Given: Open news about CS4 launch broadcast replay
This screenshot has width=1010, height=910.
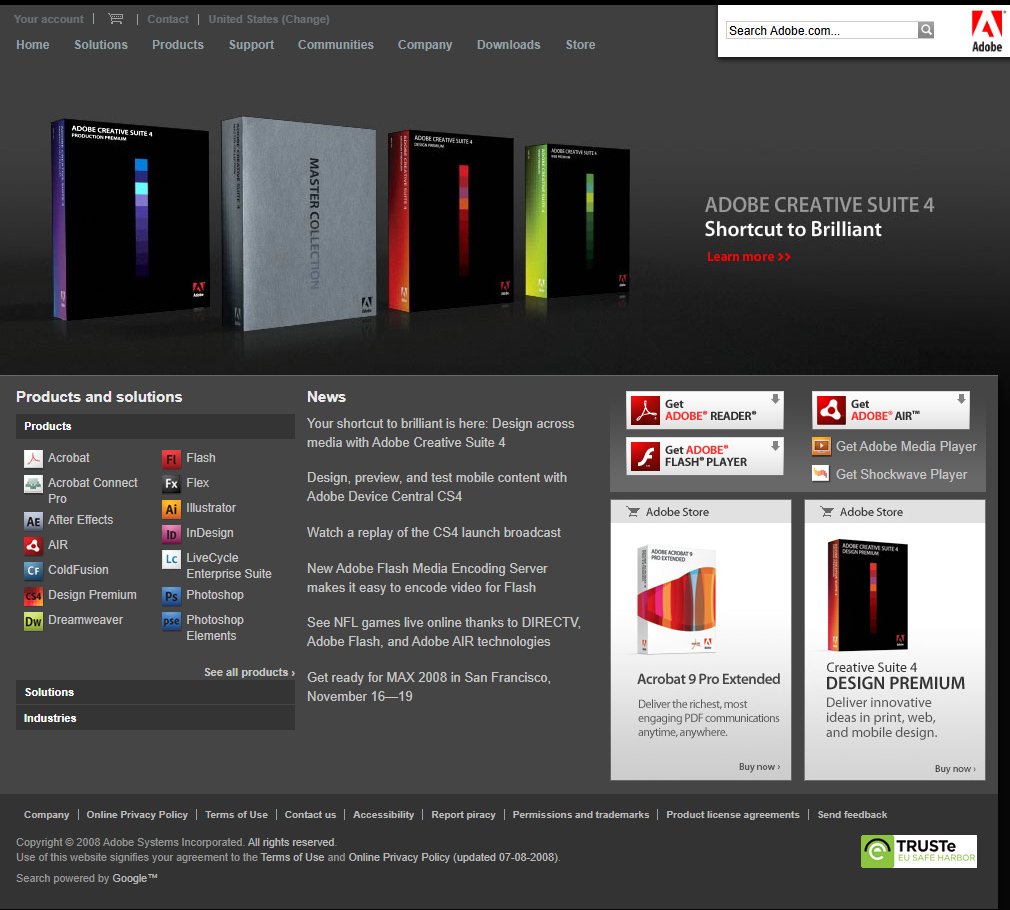Looking at the screenshot, I should tap(434, 533).
